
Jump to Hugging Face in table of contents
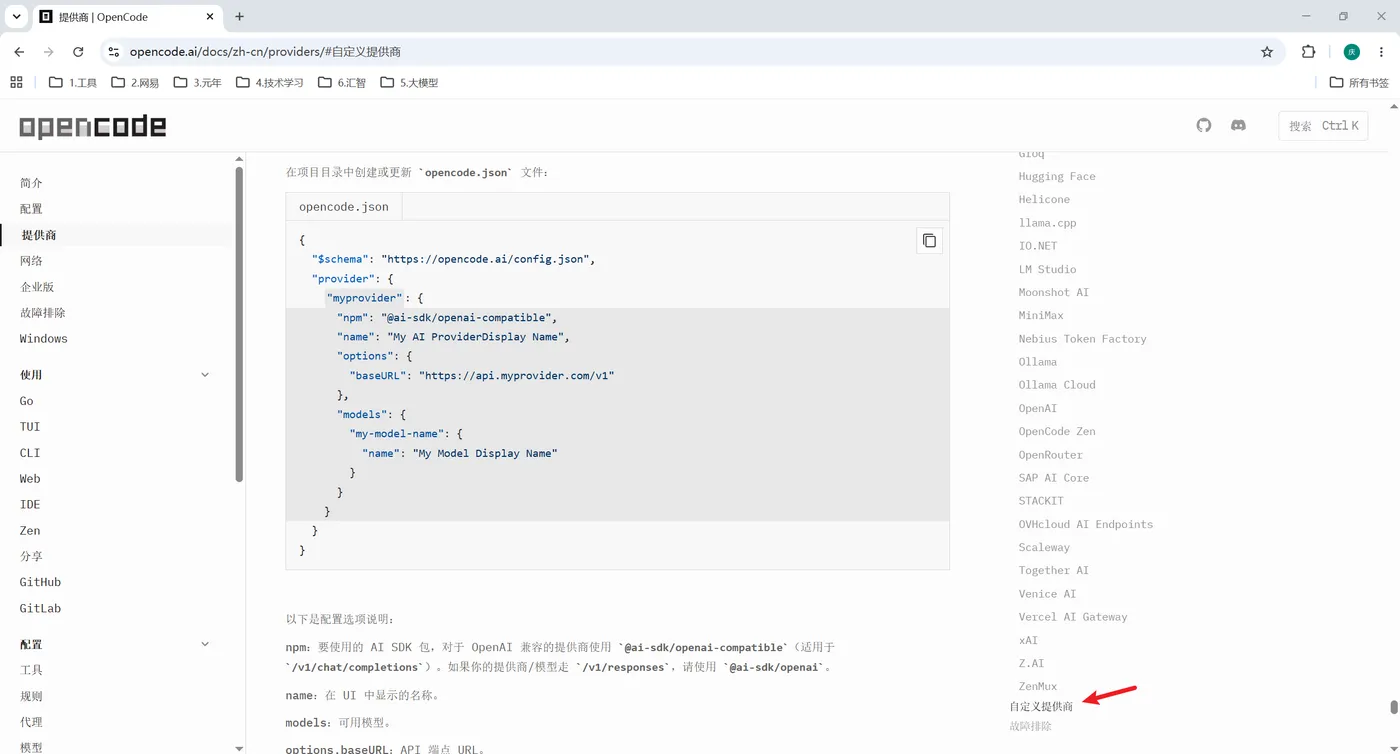(x=1057, y=176)
